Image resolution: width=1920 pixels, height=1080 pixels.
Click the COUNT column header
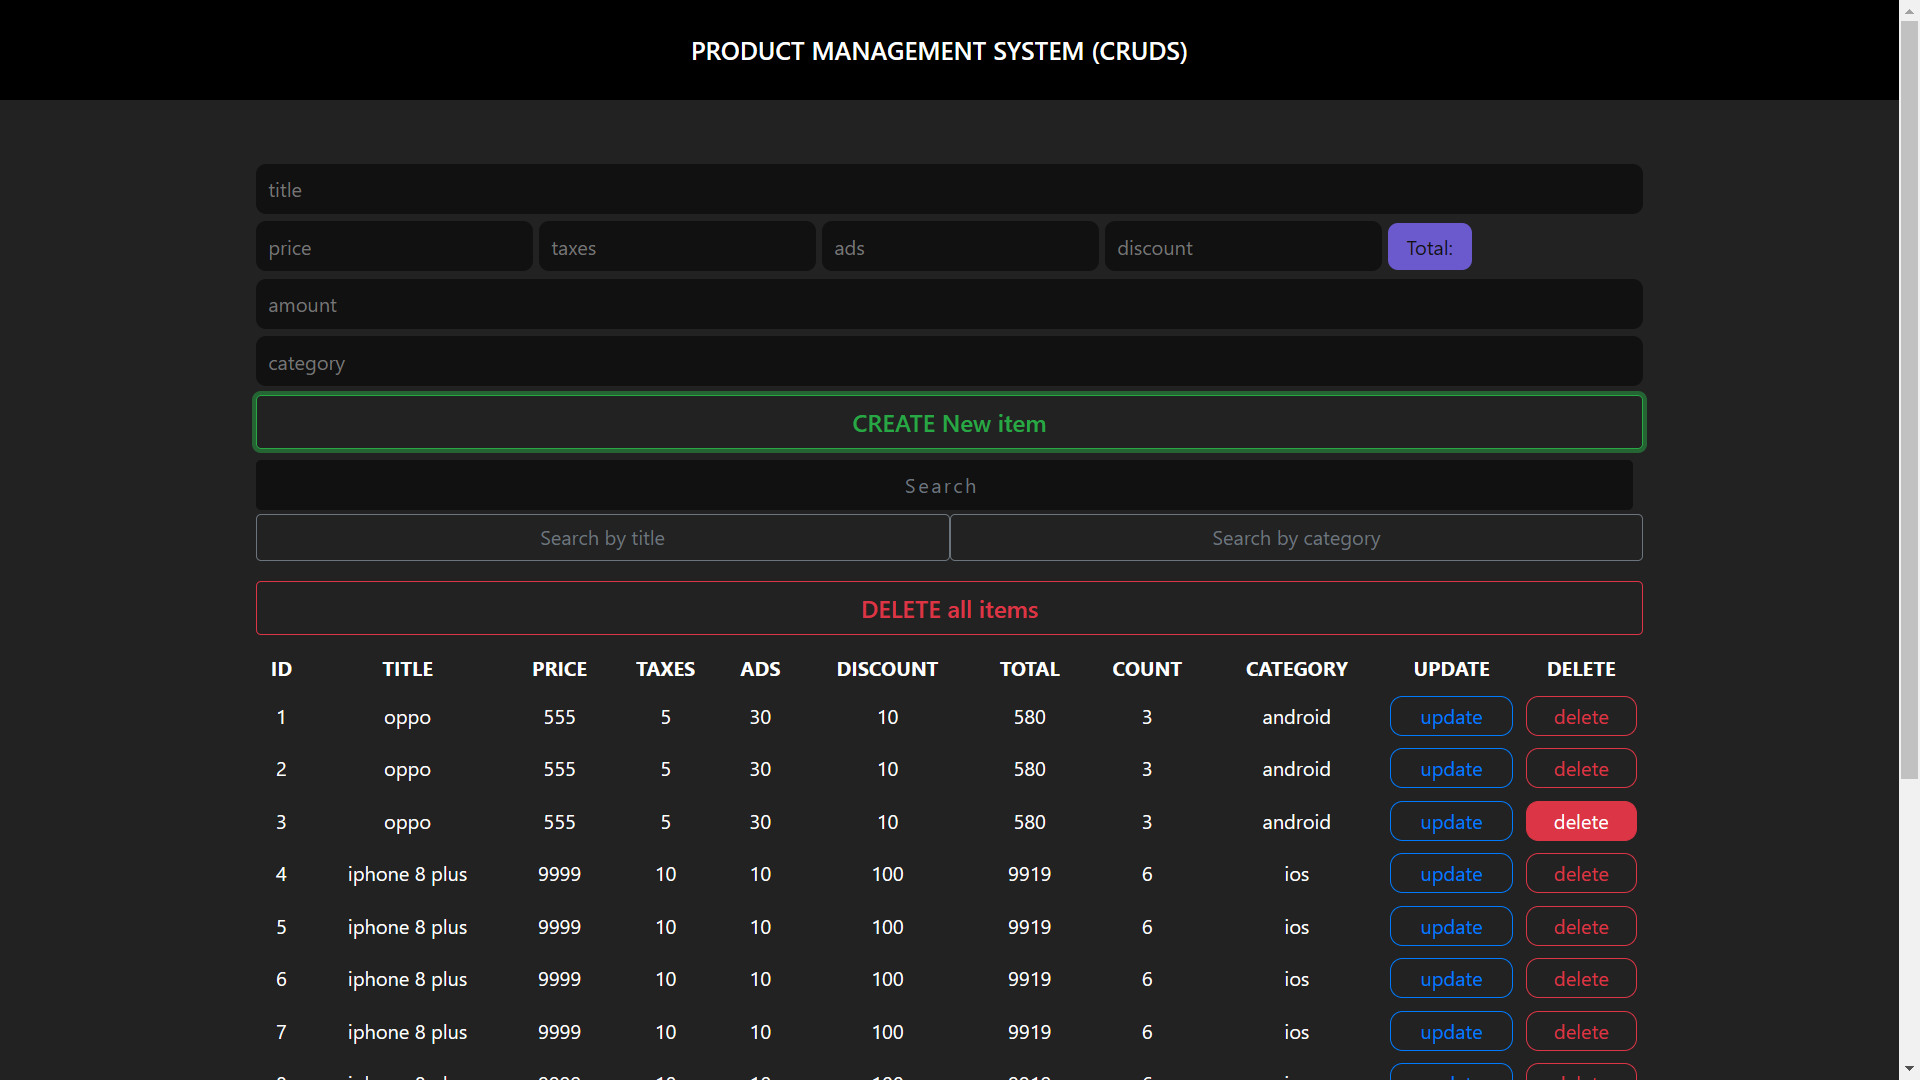[1147, 669]
